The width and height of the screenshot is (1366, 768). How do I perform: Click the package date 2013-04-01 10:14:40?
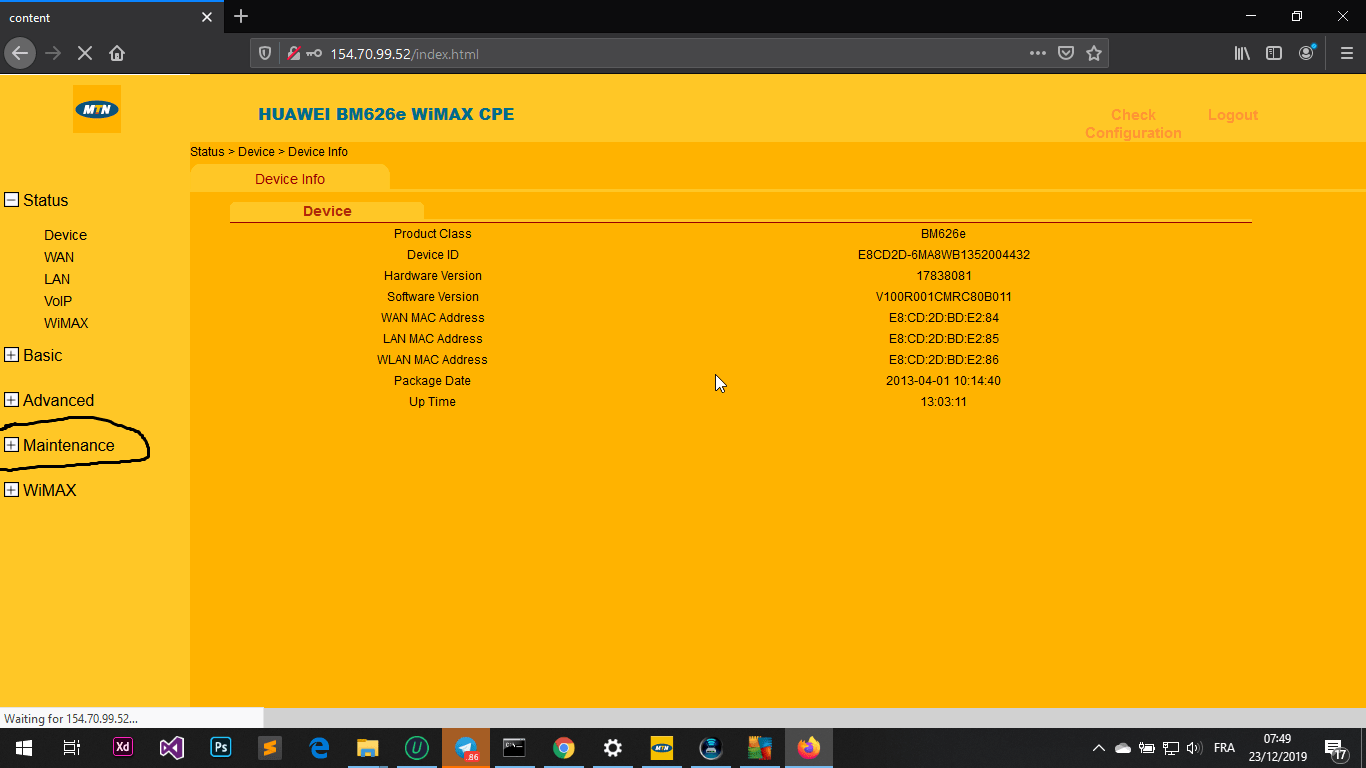pyautogui.click(x=944, y=381)
